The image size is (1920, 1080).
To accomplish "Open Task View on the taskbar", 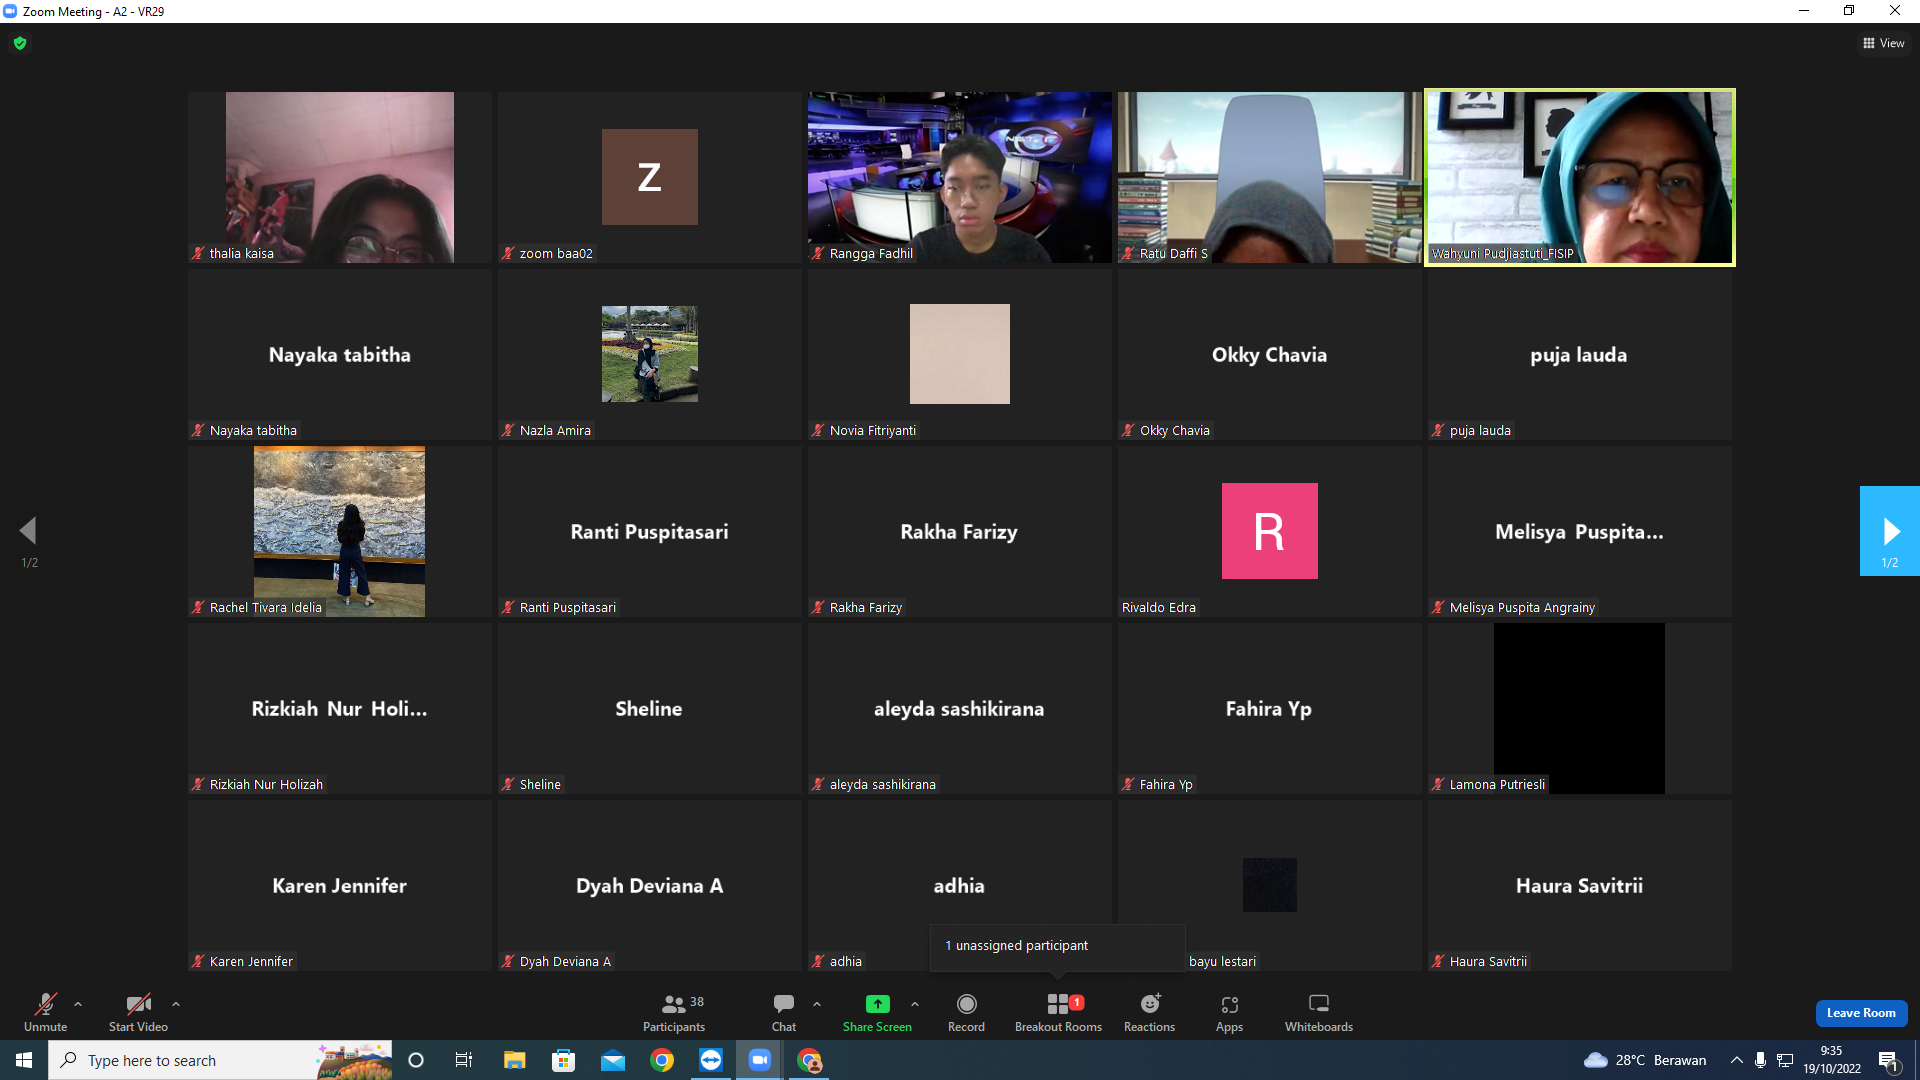I will [464, 1060].
